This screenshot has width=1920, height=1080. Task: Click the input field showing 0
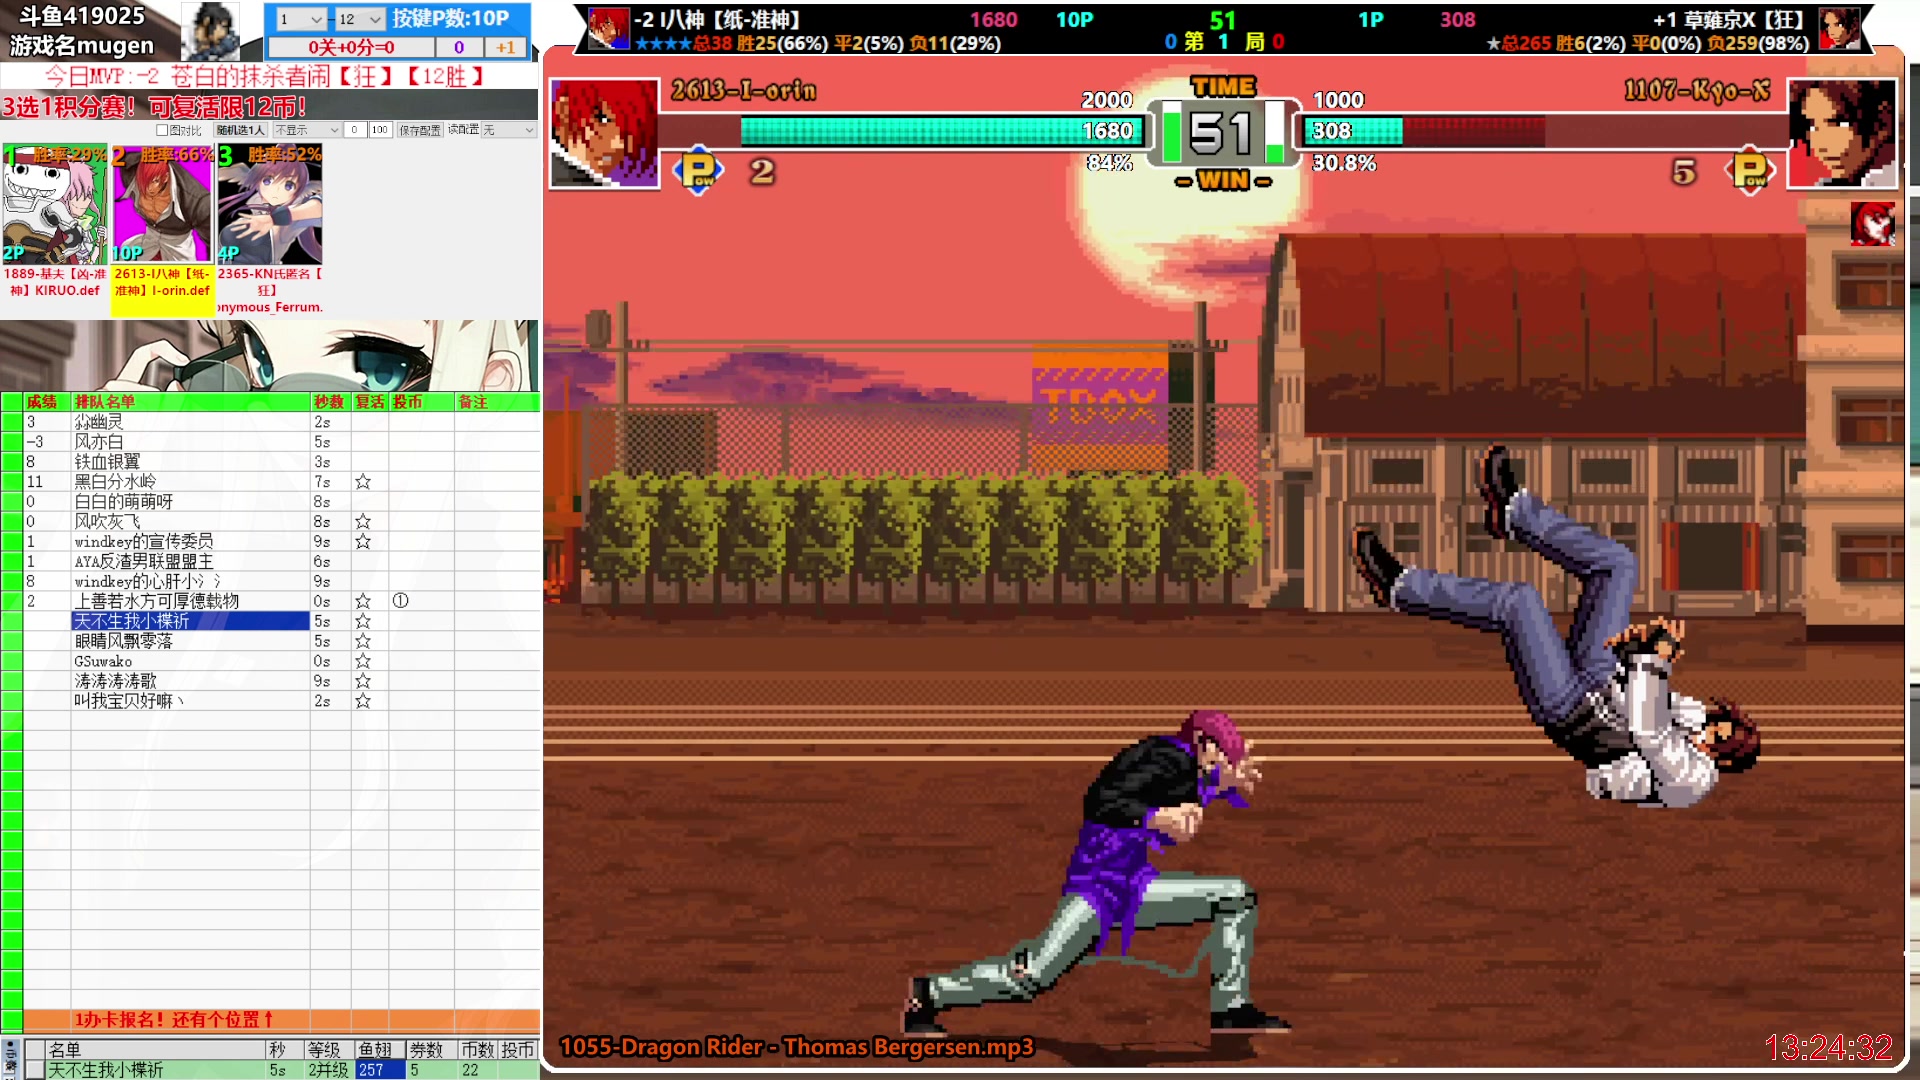pyautogui.click(x=354, y=130)
